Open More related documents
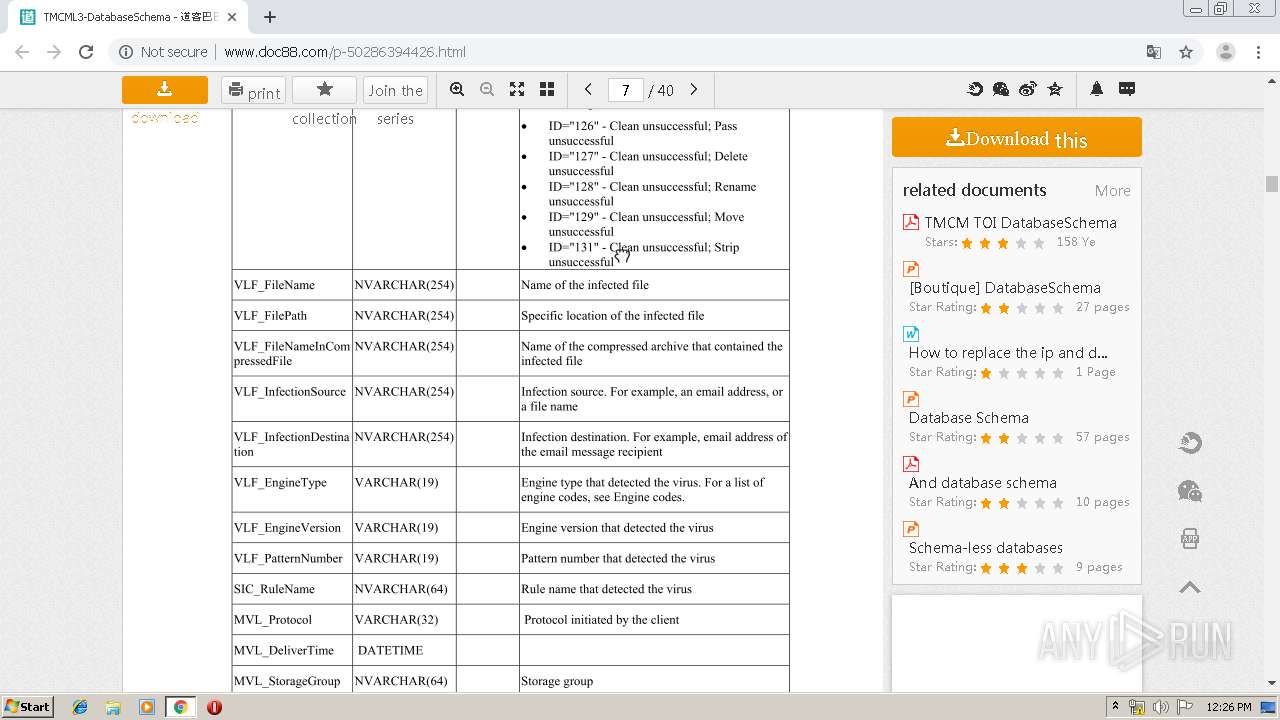The height and width of the screenshot is (720, 1280). 1112,191
